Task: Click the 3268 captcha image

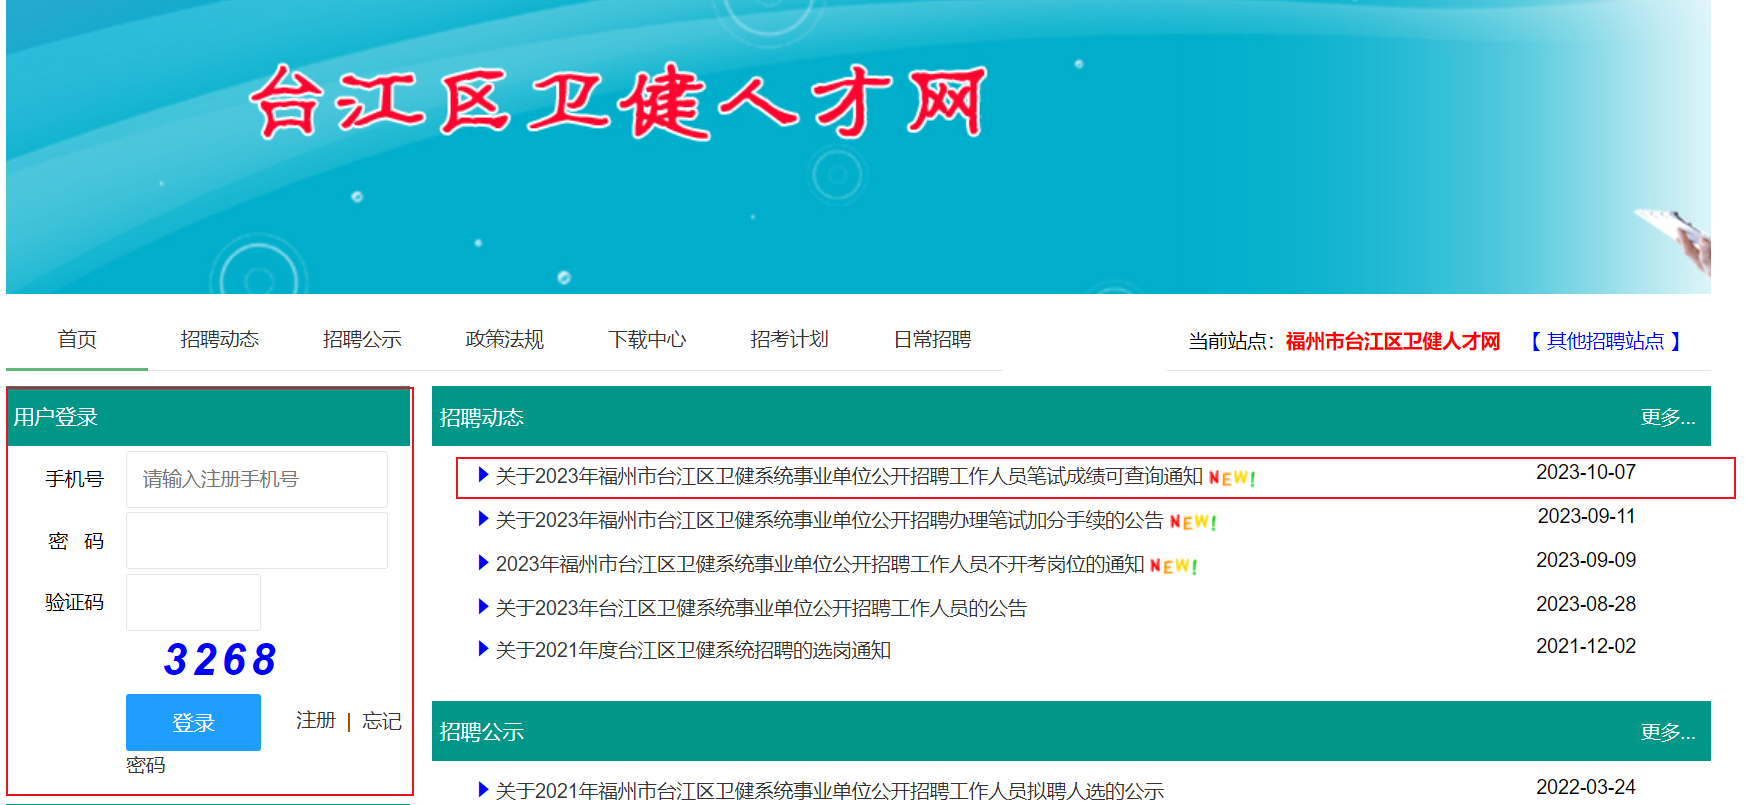Action: (220, 660)
